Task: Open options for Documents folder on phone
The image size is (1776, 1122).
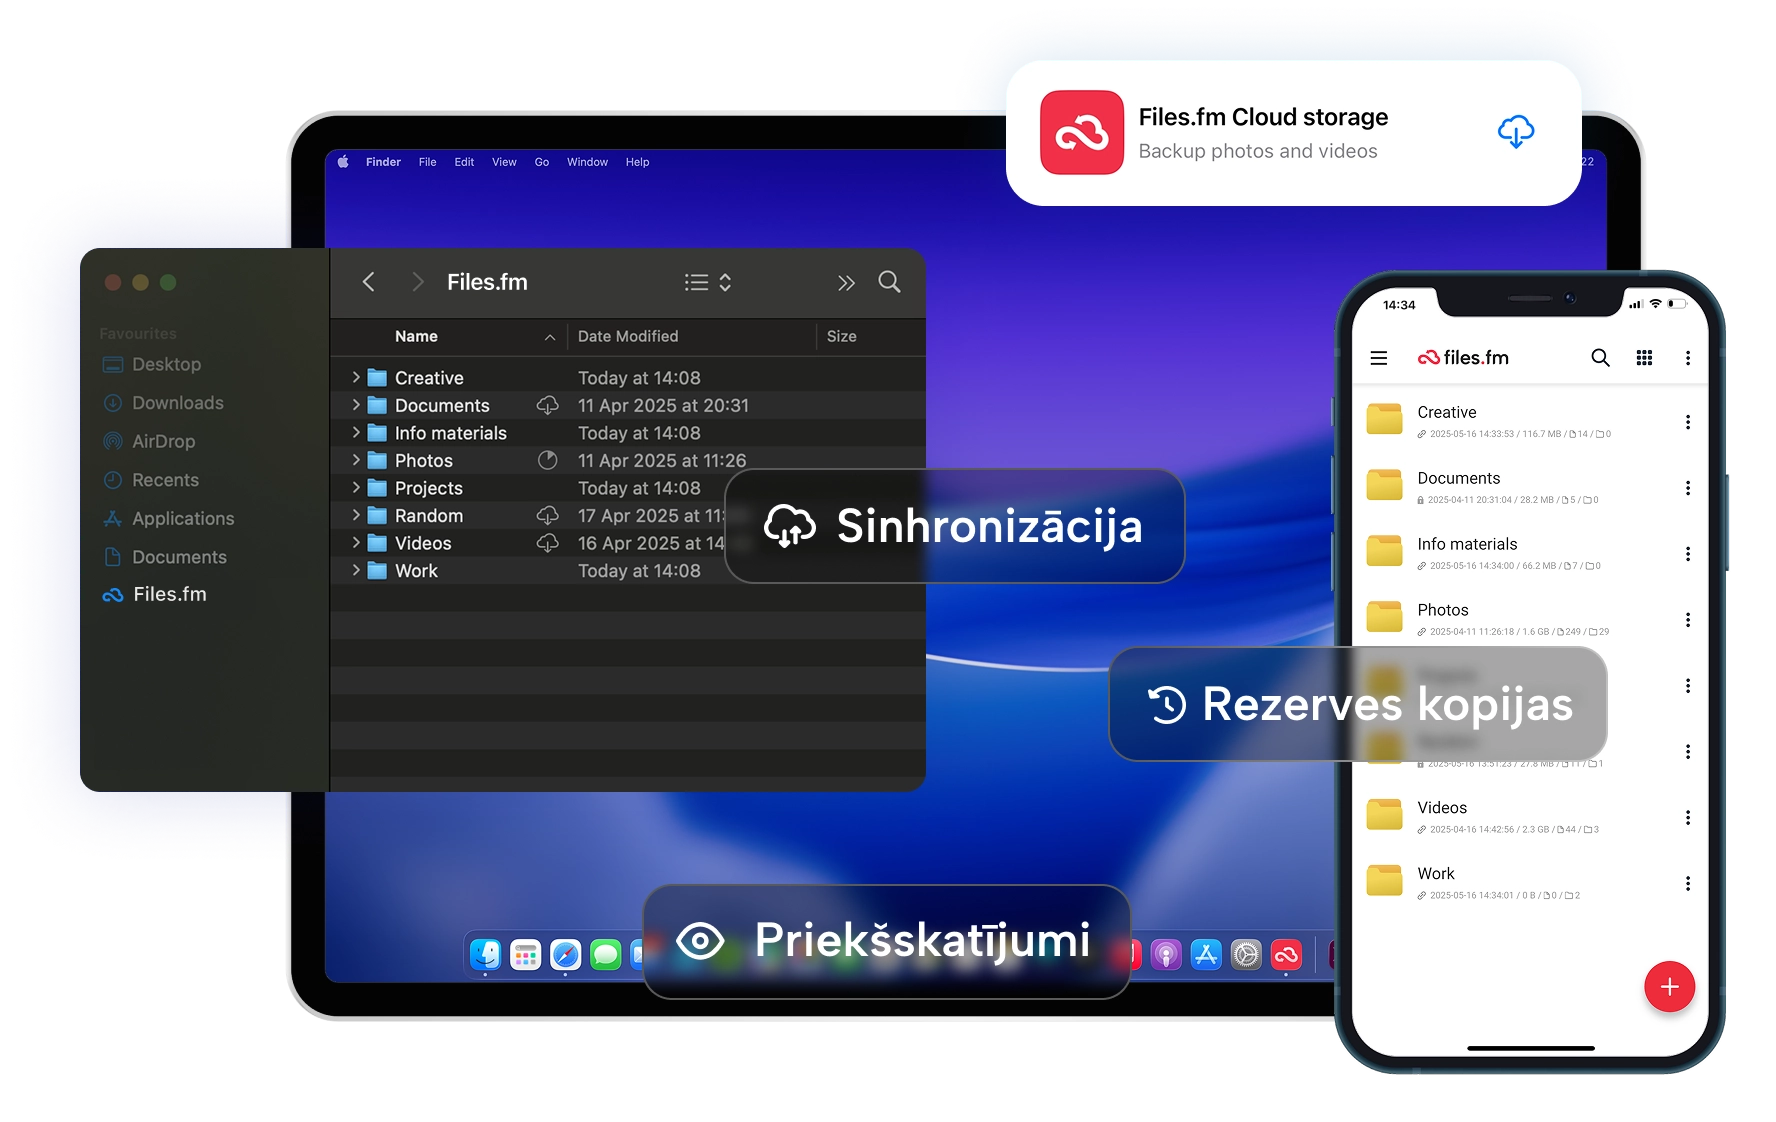Action: pos(1688,488)
